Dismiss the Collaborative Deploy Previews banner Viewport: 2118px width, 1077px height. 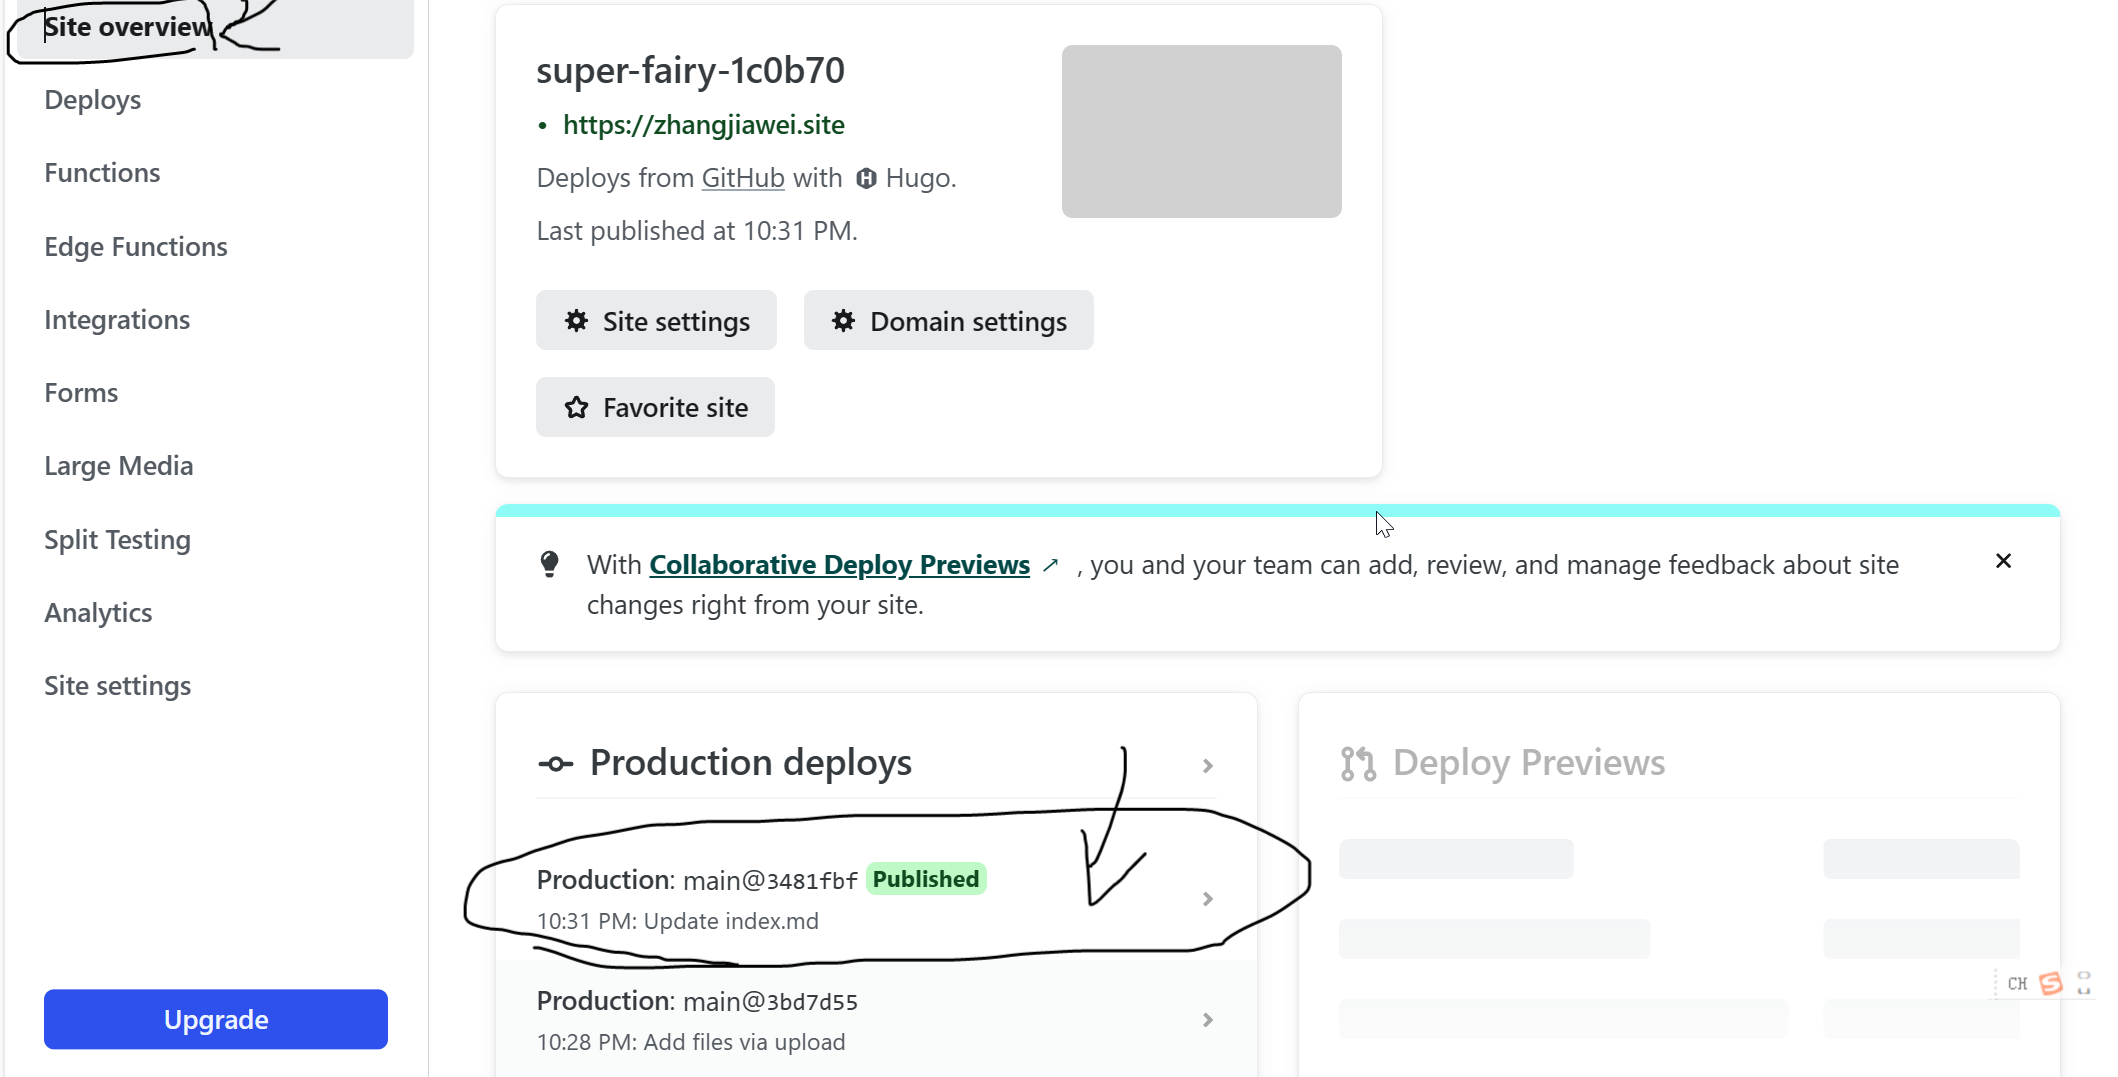point(2003,561)
